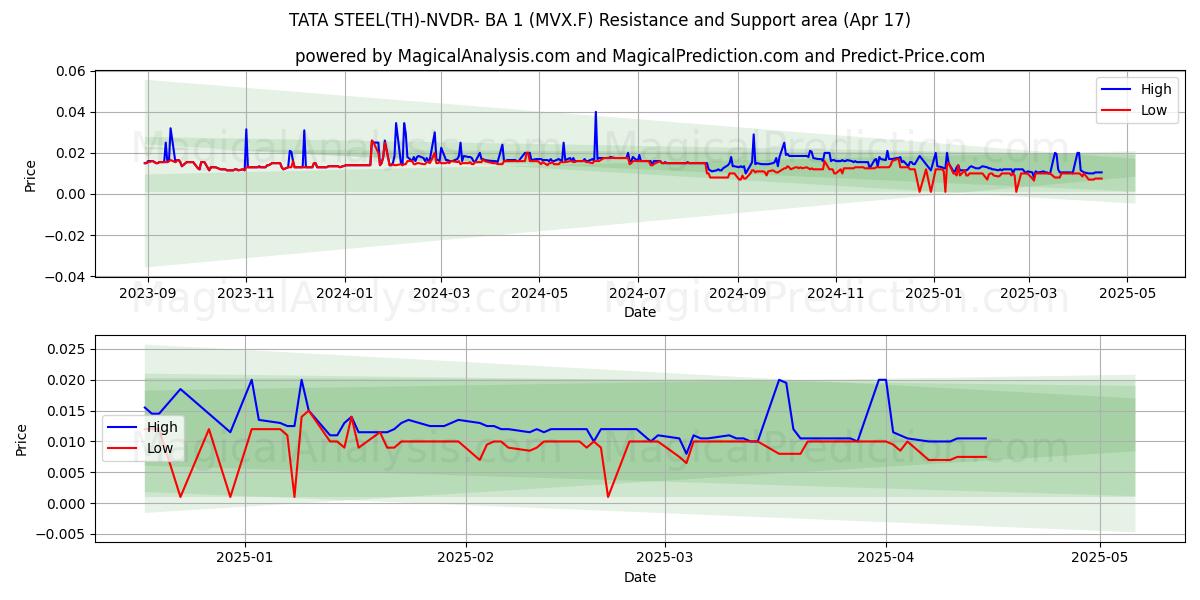Click the '2024-05' x-axis label
1200x600 pixels.
pyautogui.click(x=539, y=293)
